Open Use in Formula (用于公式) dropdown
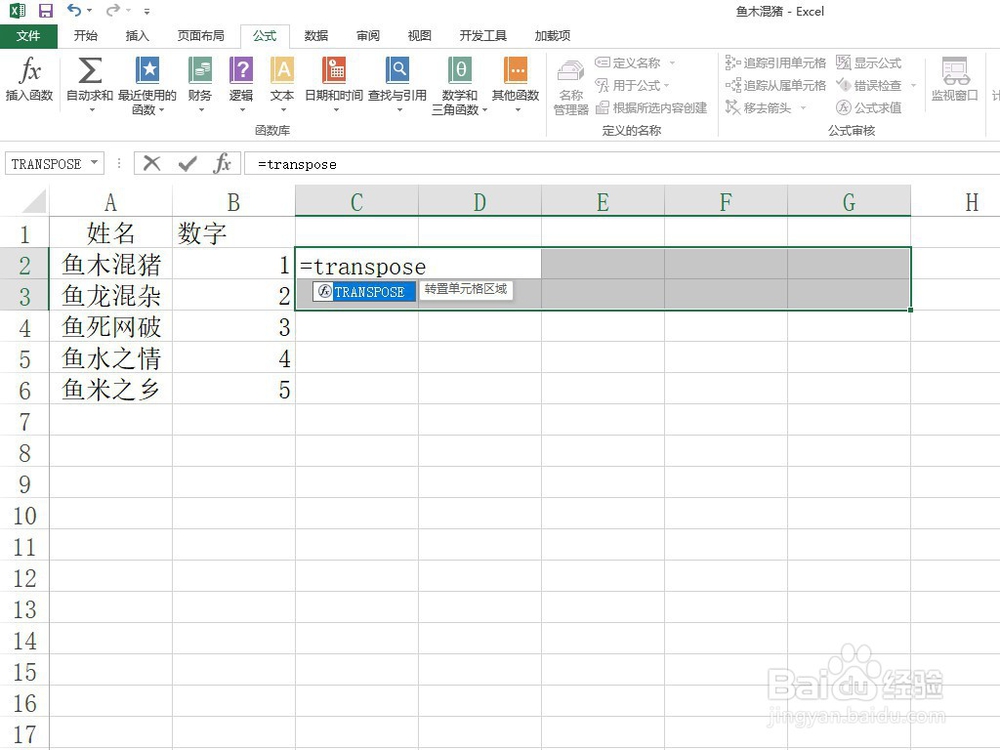The width and height of the screenshot is (1000, 750). tap(632, 85)
